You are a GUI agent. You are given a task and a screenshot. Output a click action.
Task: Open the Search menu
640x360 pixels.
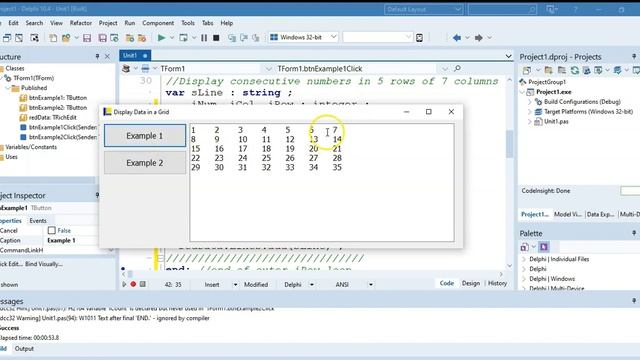click(34, 23)
